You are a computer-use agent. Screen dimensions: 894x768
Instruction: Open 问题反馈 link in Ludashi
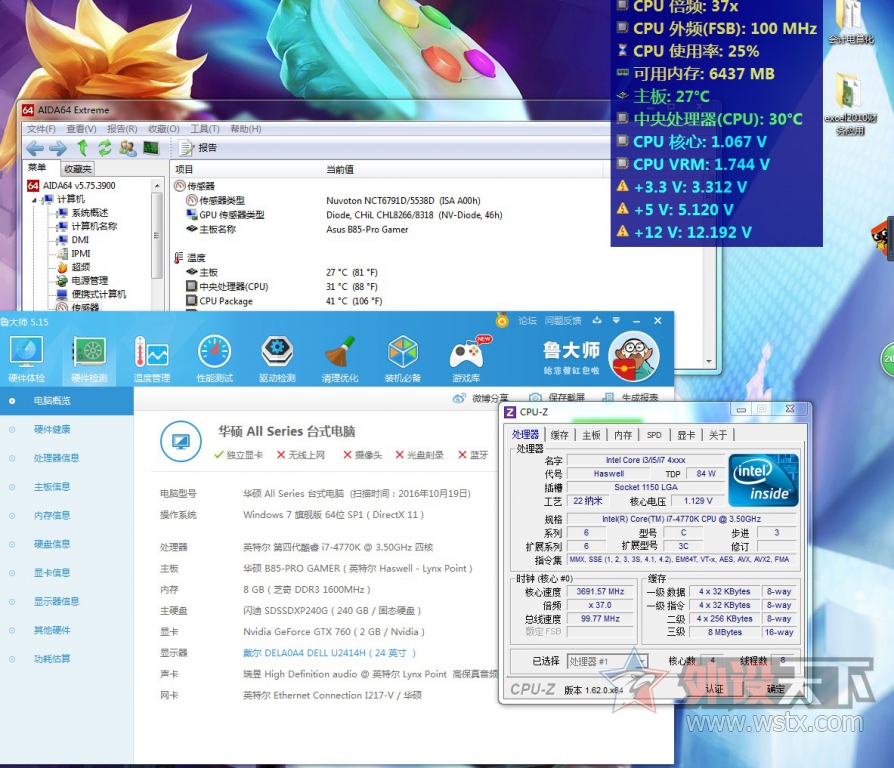point(563,321)
